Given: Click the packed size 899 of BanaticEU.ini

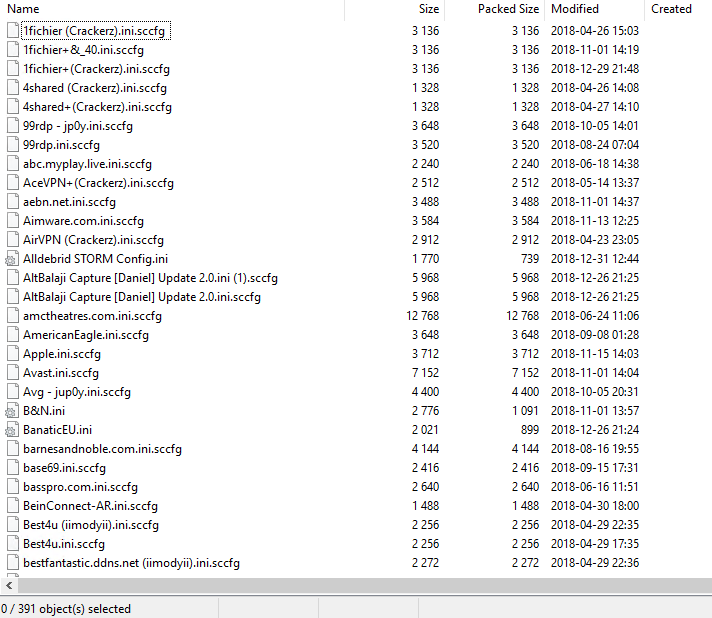Looking at the screenshot, I should coord(530,430).
